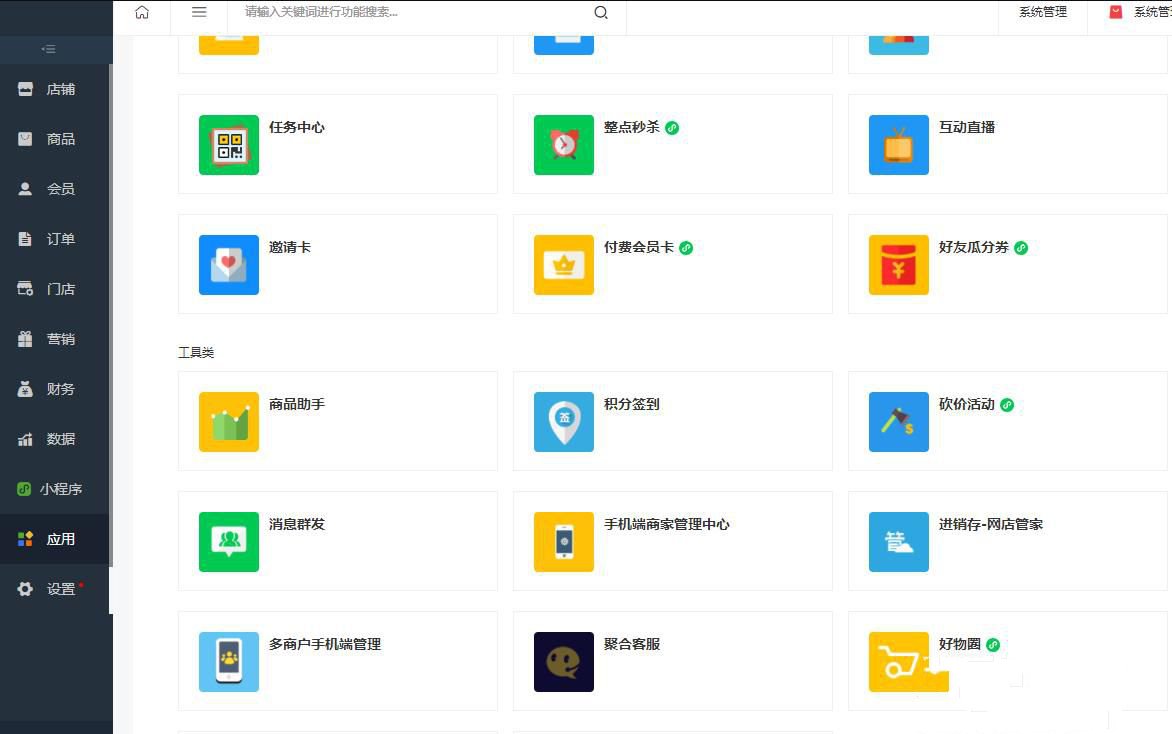Viewport: 1172px width, 734px height.
Task: Open the 积分签到 points check-in tool
Action: pos(632,404)
